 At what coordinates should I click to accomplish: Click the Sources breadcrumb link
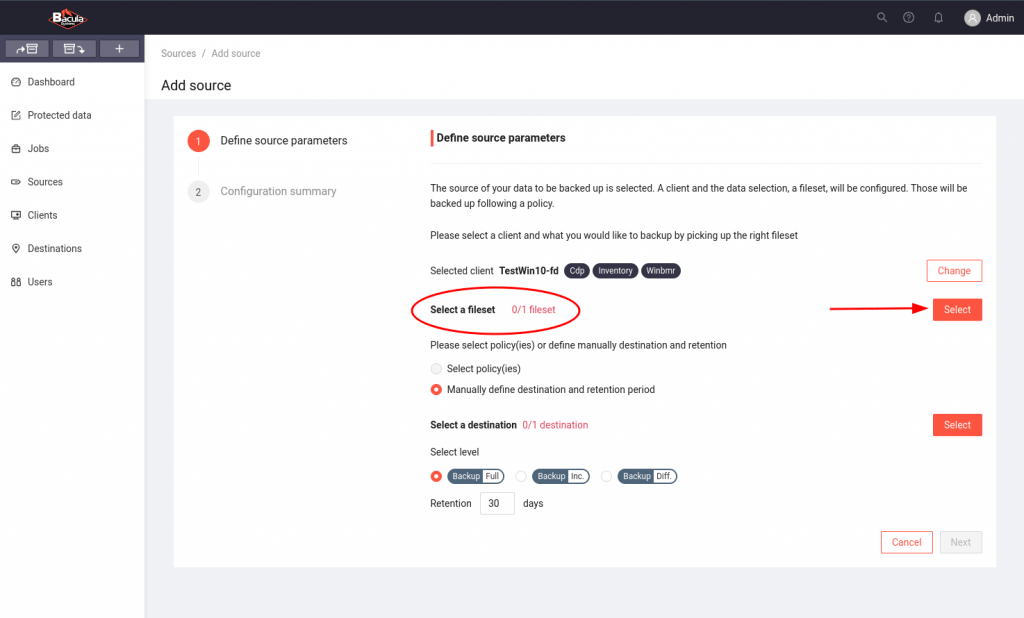178,54
